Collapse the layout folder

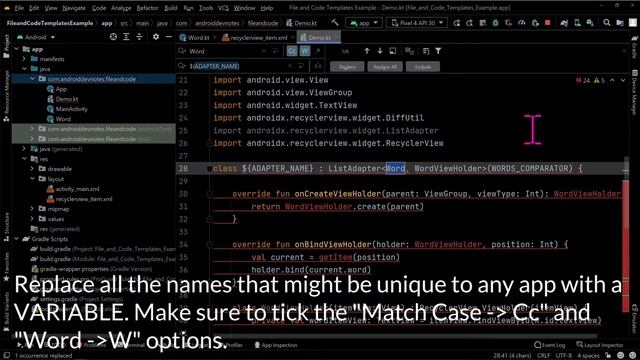click(32, 179)
